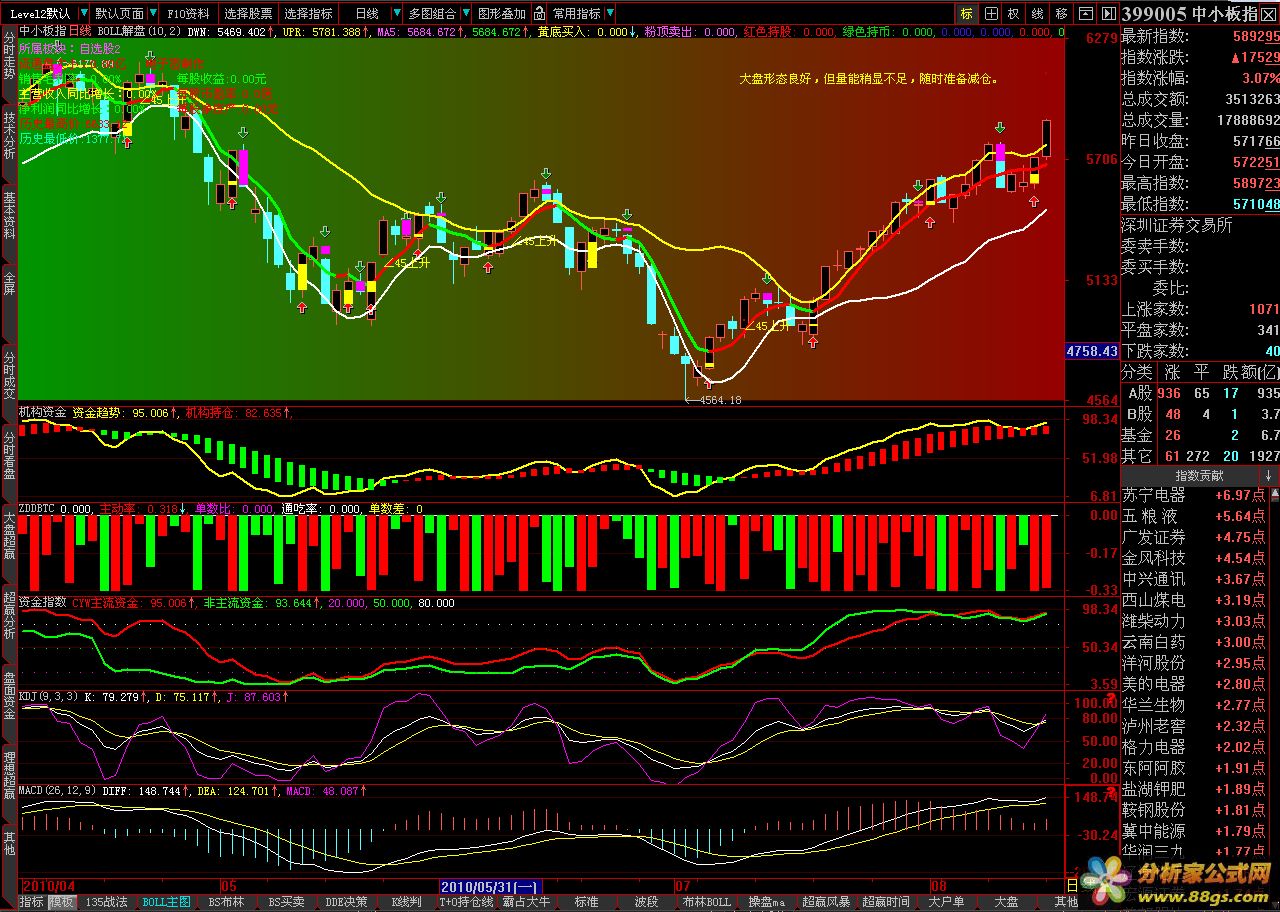Select the 霸占大牛 template tab
Viewport: 1280px width, 912px height.
tap(526, 901)
